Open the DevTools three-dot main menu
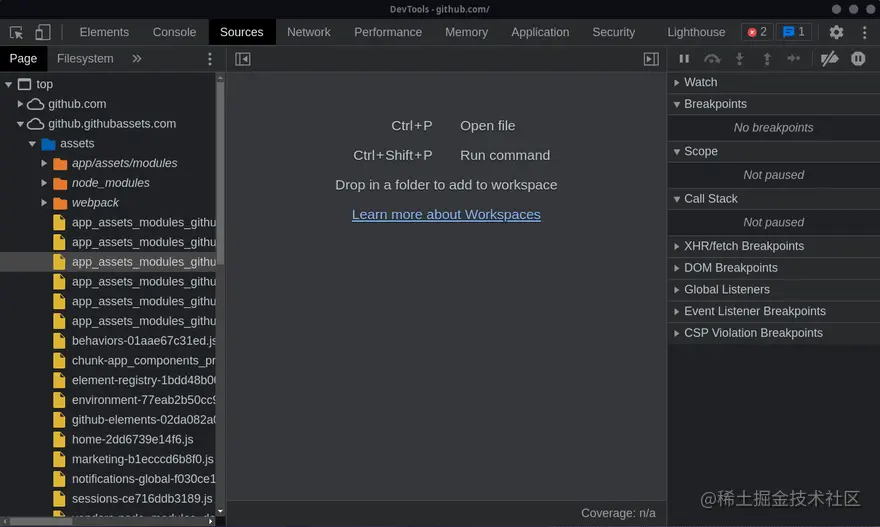The height and width of the screenshot is (527, 880). click(x=864, y=32)
